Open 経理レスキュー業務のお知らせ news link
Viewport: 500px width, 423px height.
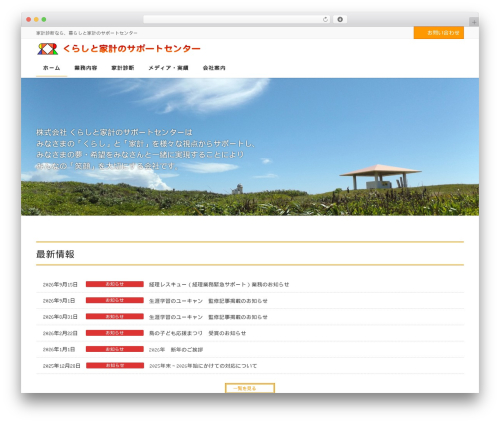(219, 285)
